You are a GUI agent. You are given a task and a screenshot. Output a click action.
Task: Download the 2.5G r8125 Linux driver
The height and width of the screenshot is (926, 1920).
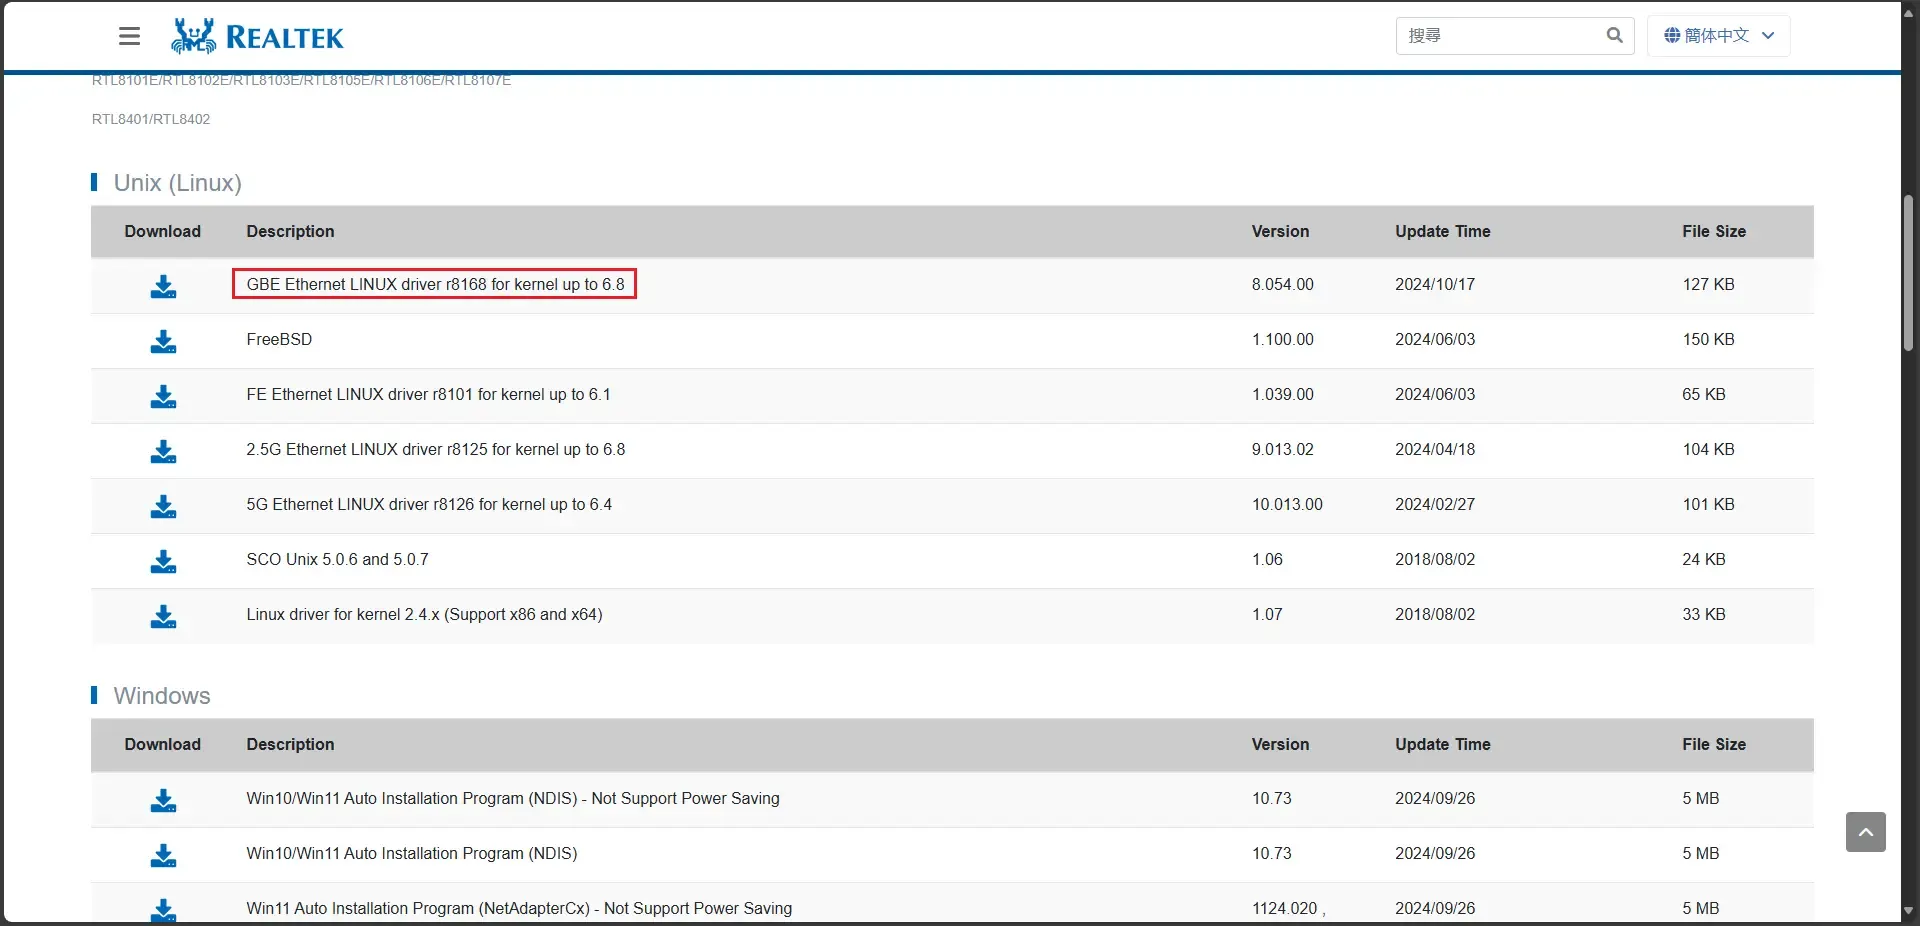point(163,451)
